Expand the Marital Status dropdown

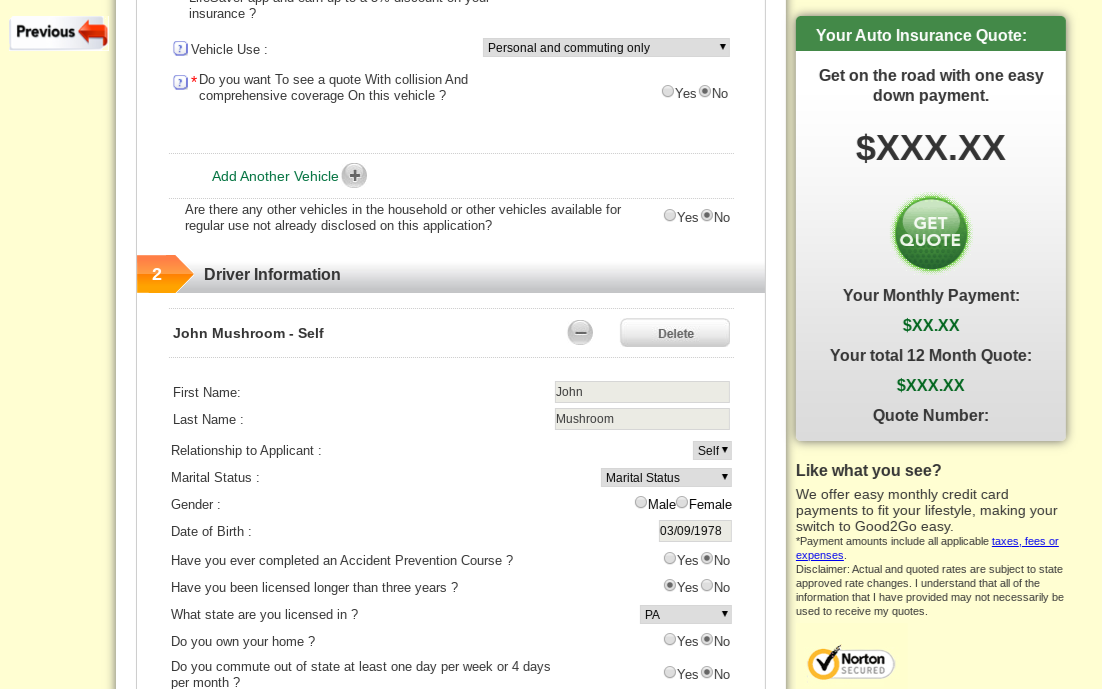[666, 477]
